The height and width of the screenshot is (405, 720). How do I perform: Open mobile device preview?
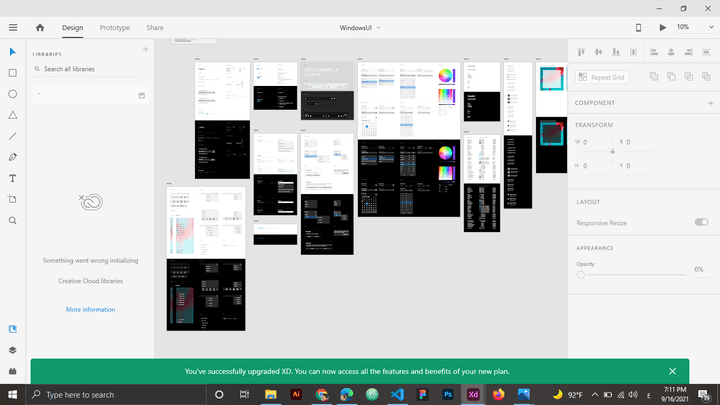(638, 28)
